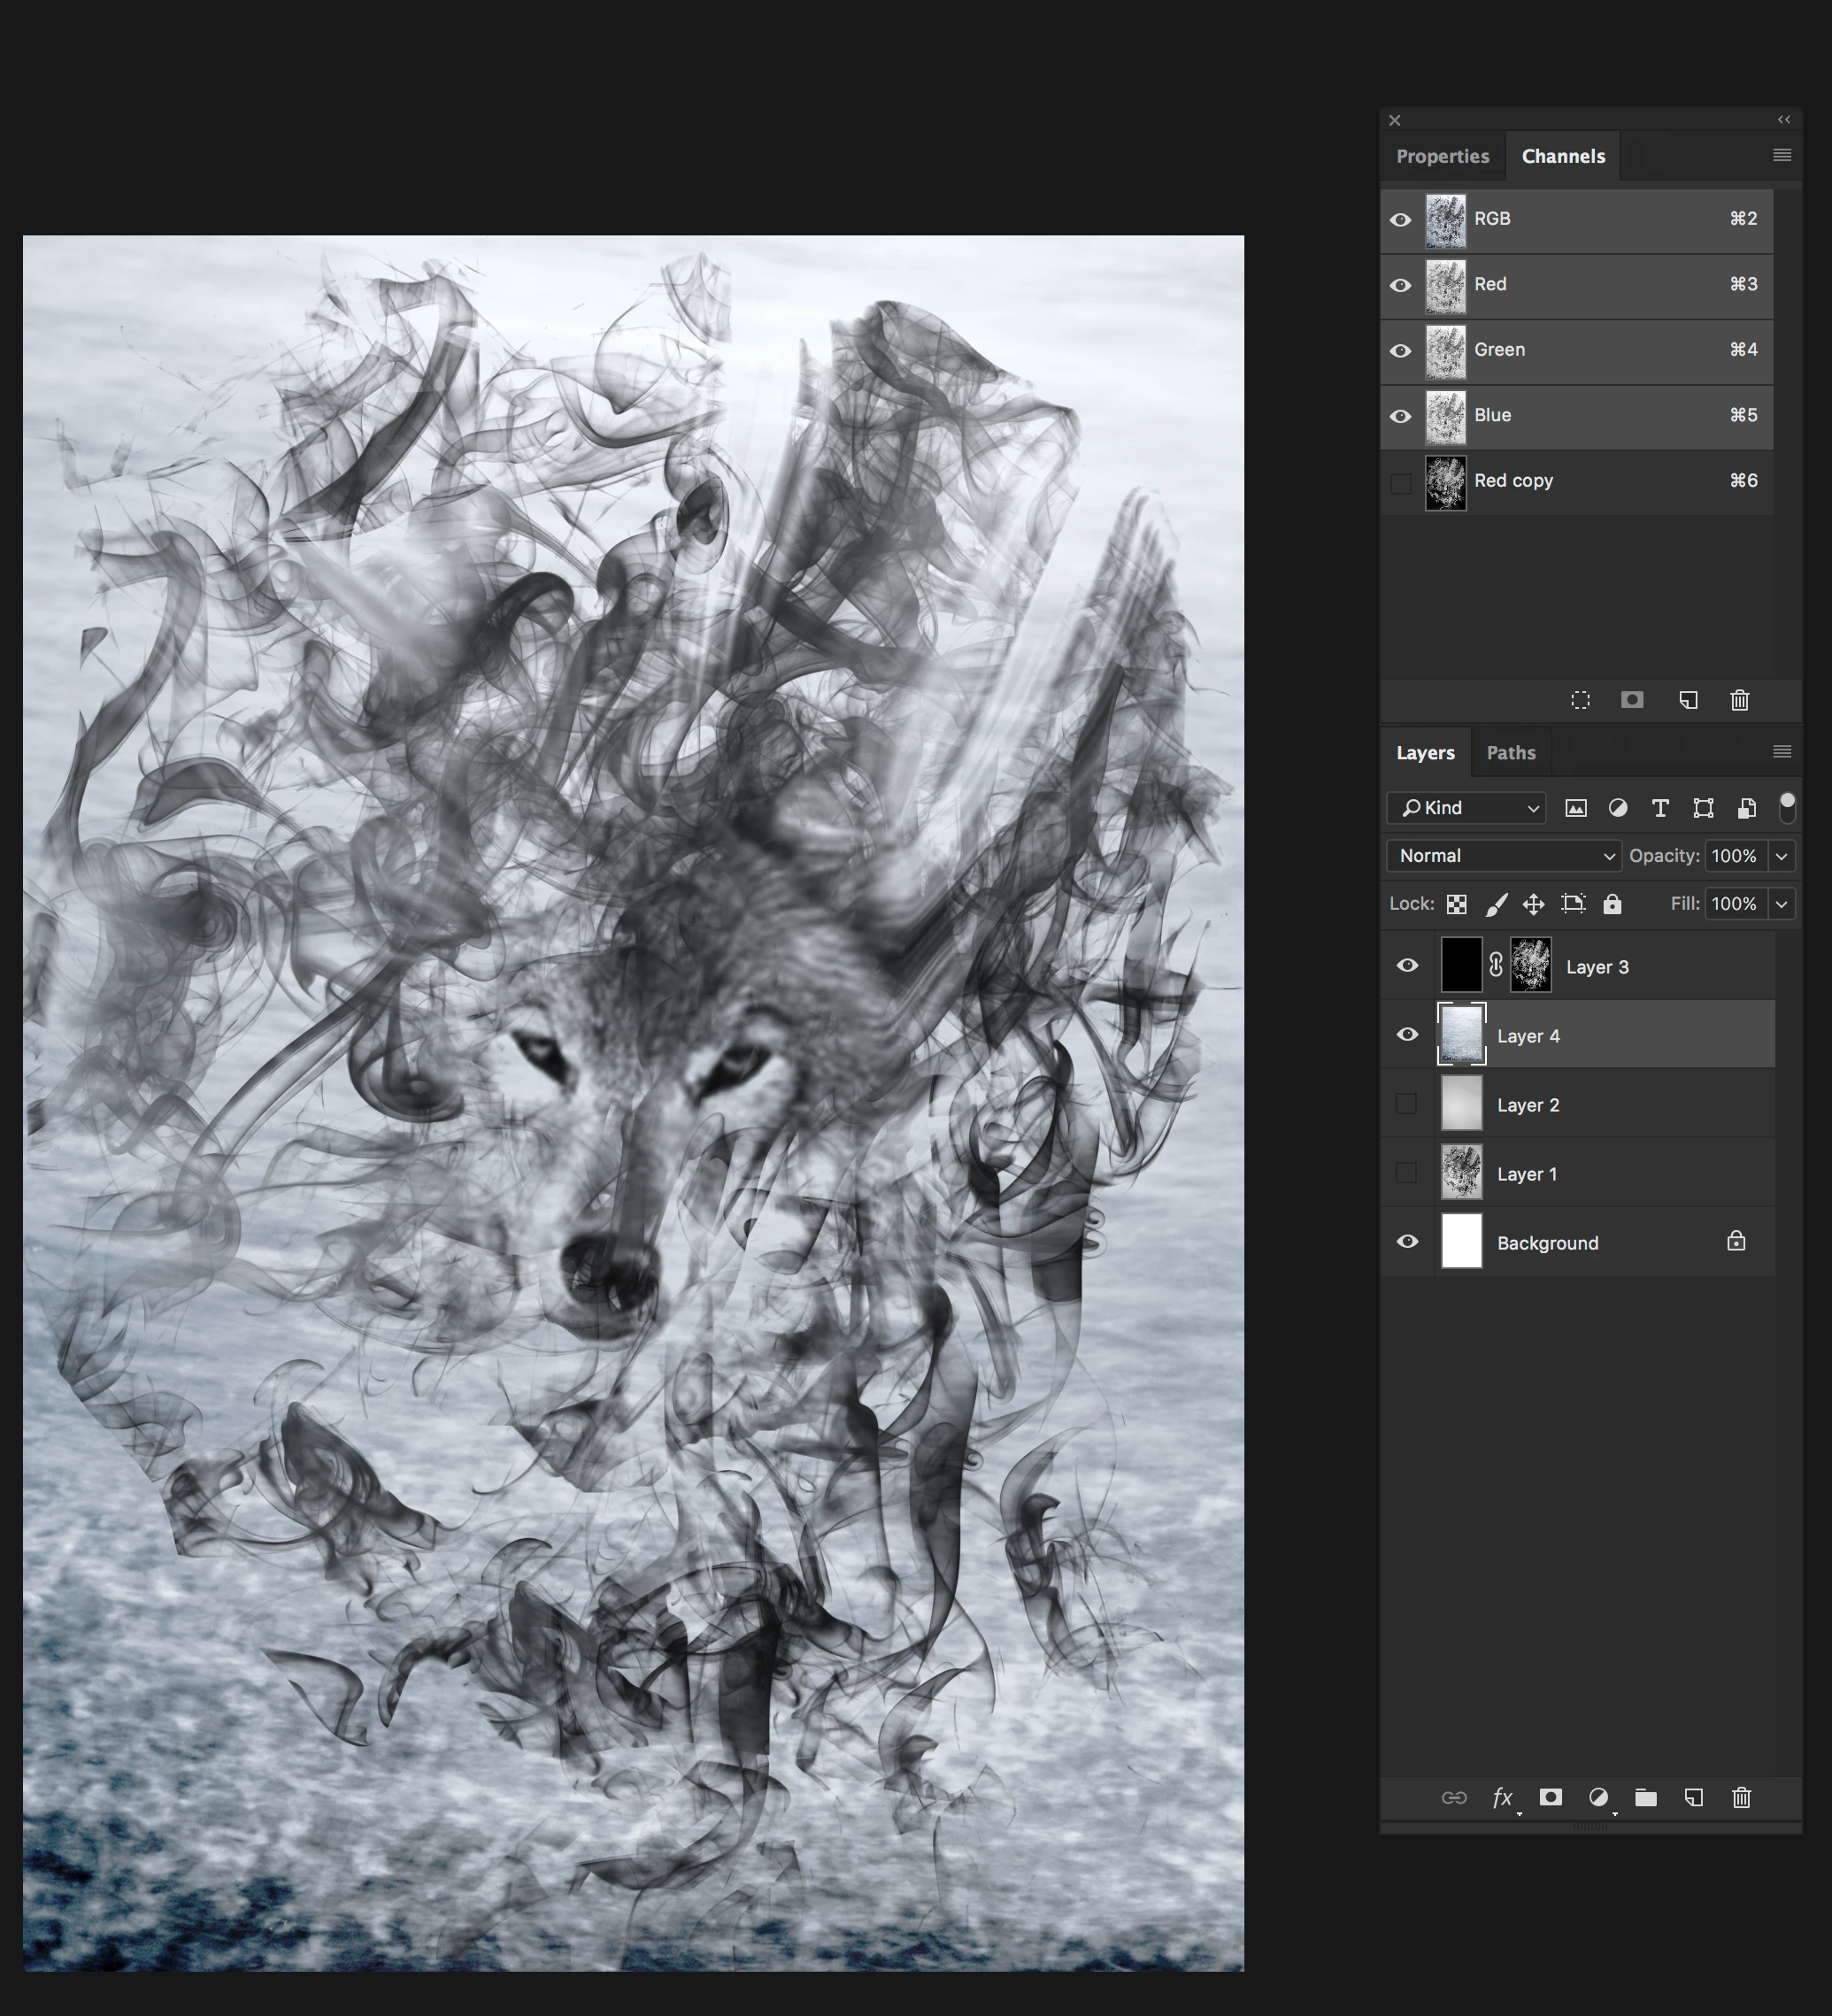Screen dimensions: 1832x2016
Task: Click the Fill percentage field
Action: (x=1734, y=904)
